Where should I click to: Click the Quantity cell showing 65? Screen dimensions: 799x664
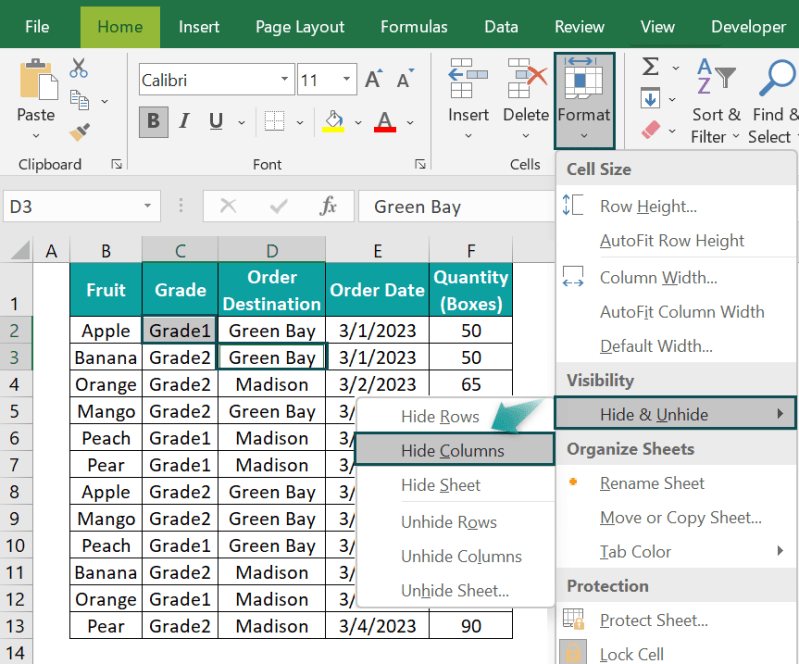[x=471, y=384]
